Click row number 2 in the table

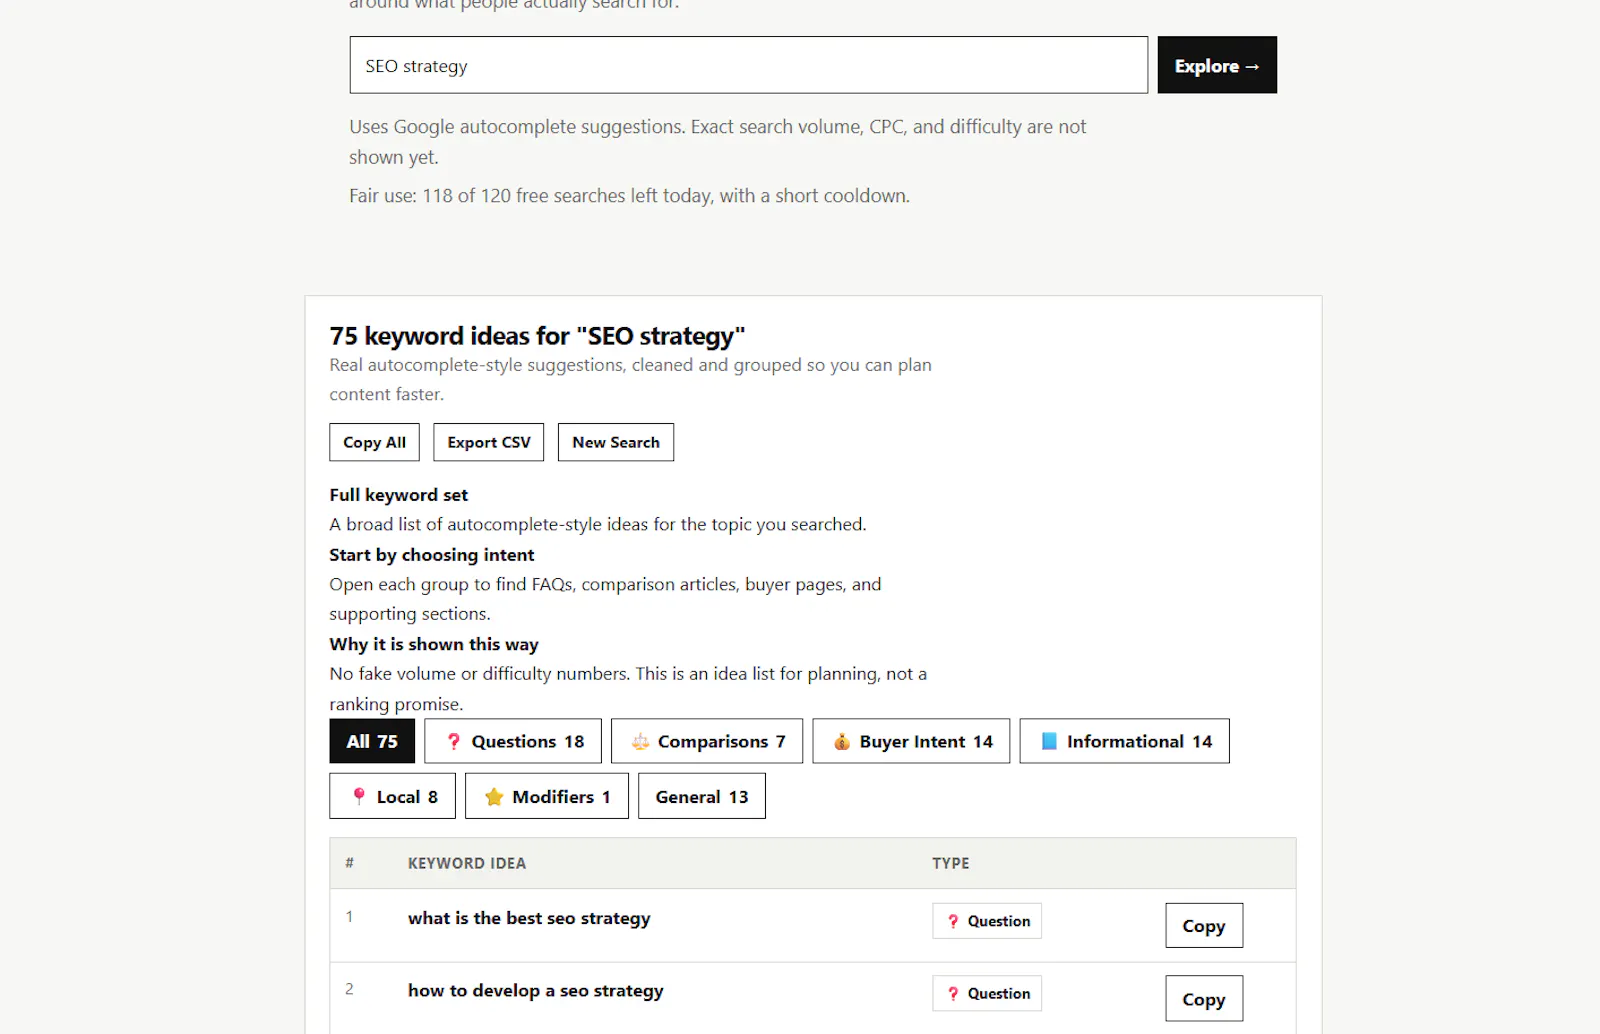pos(349,989)
